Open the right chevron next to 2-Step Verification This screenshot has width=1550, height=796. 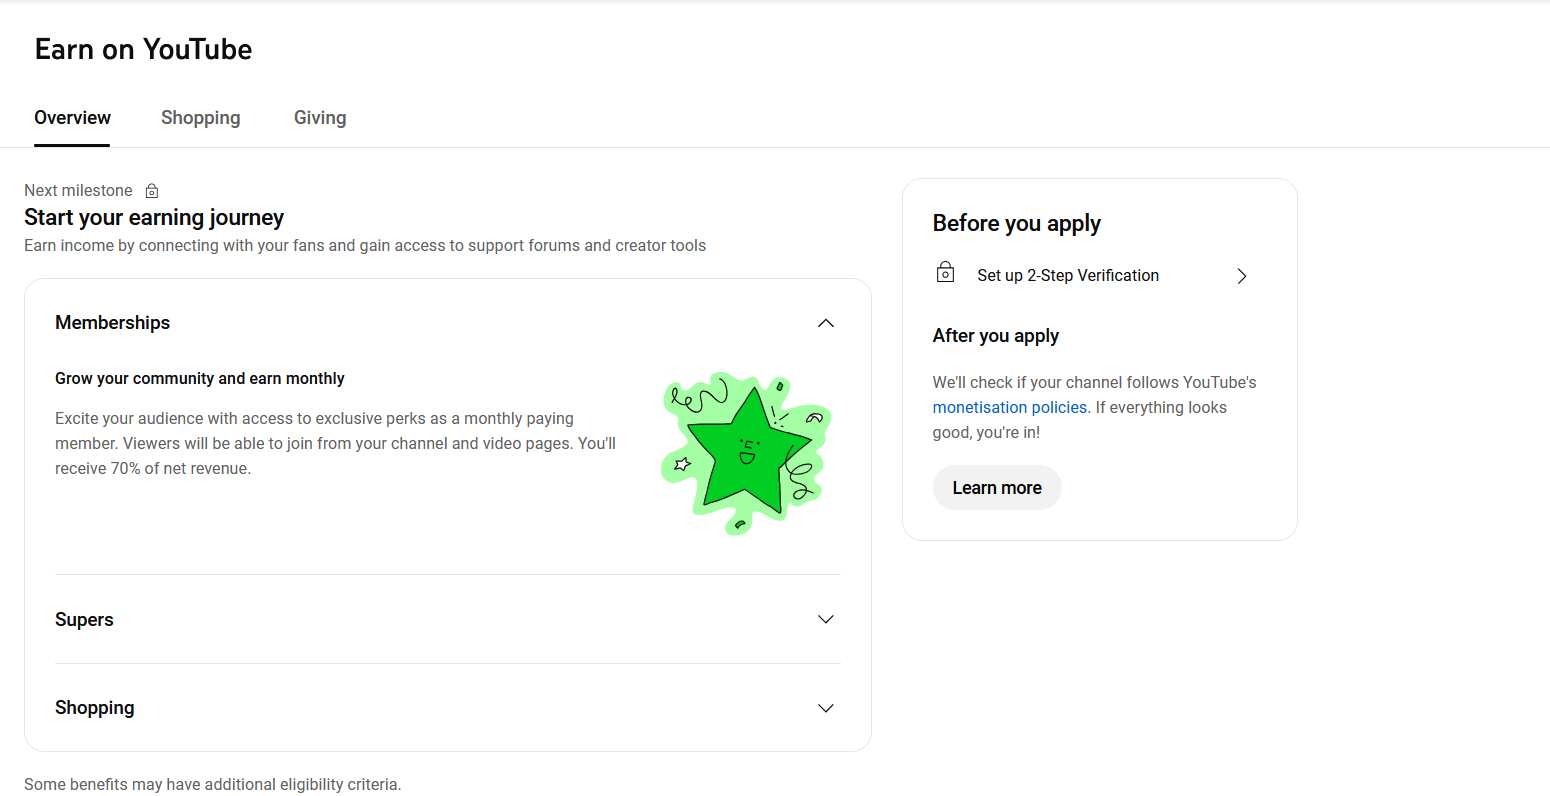pos(1242,276)
